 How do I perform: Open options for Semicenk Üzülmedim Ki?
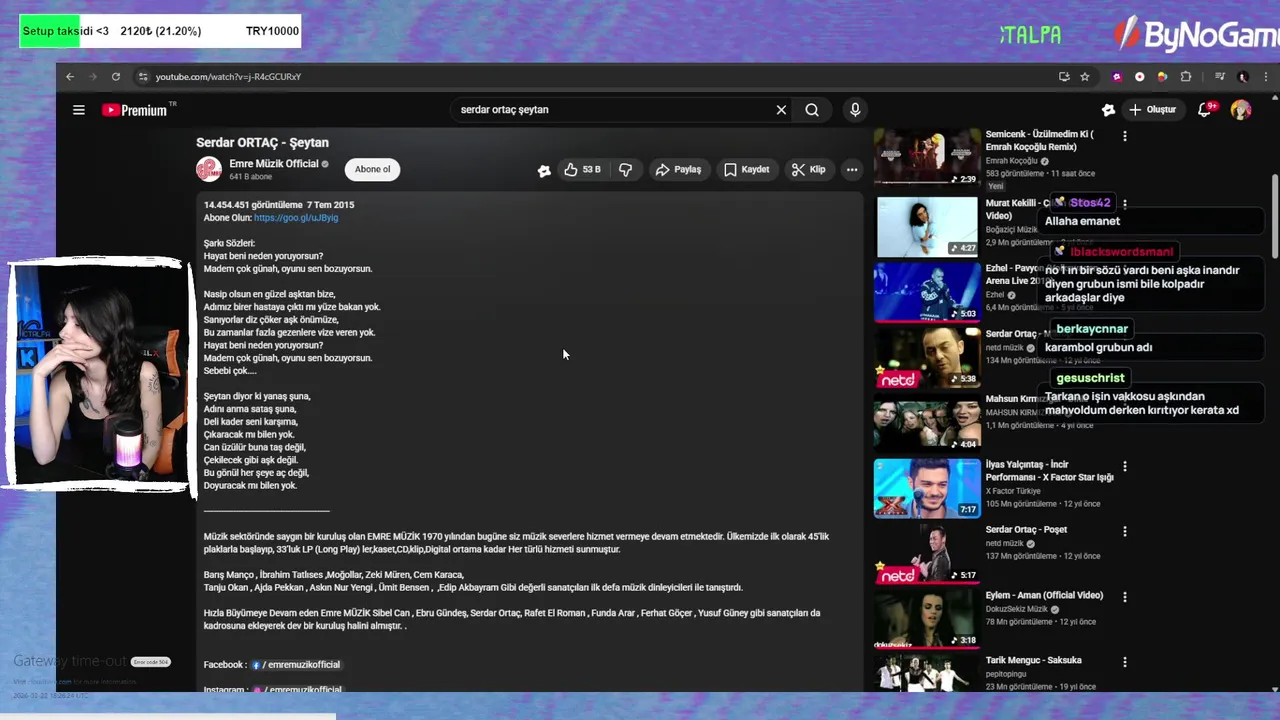1125,136
